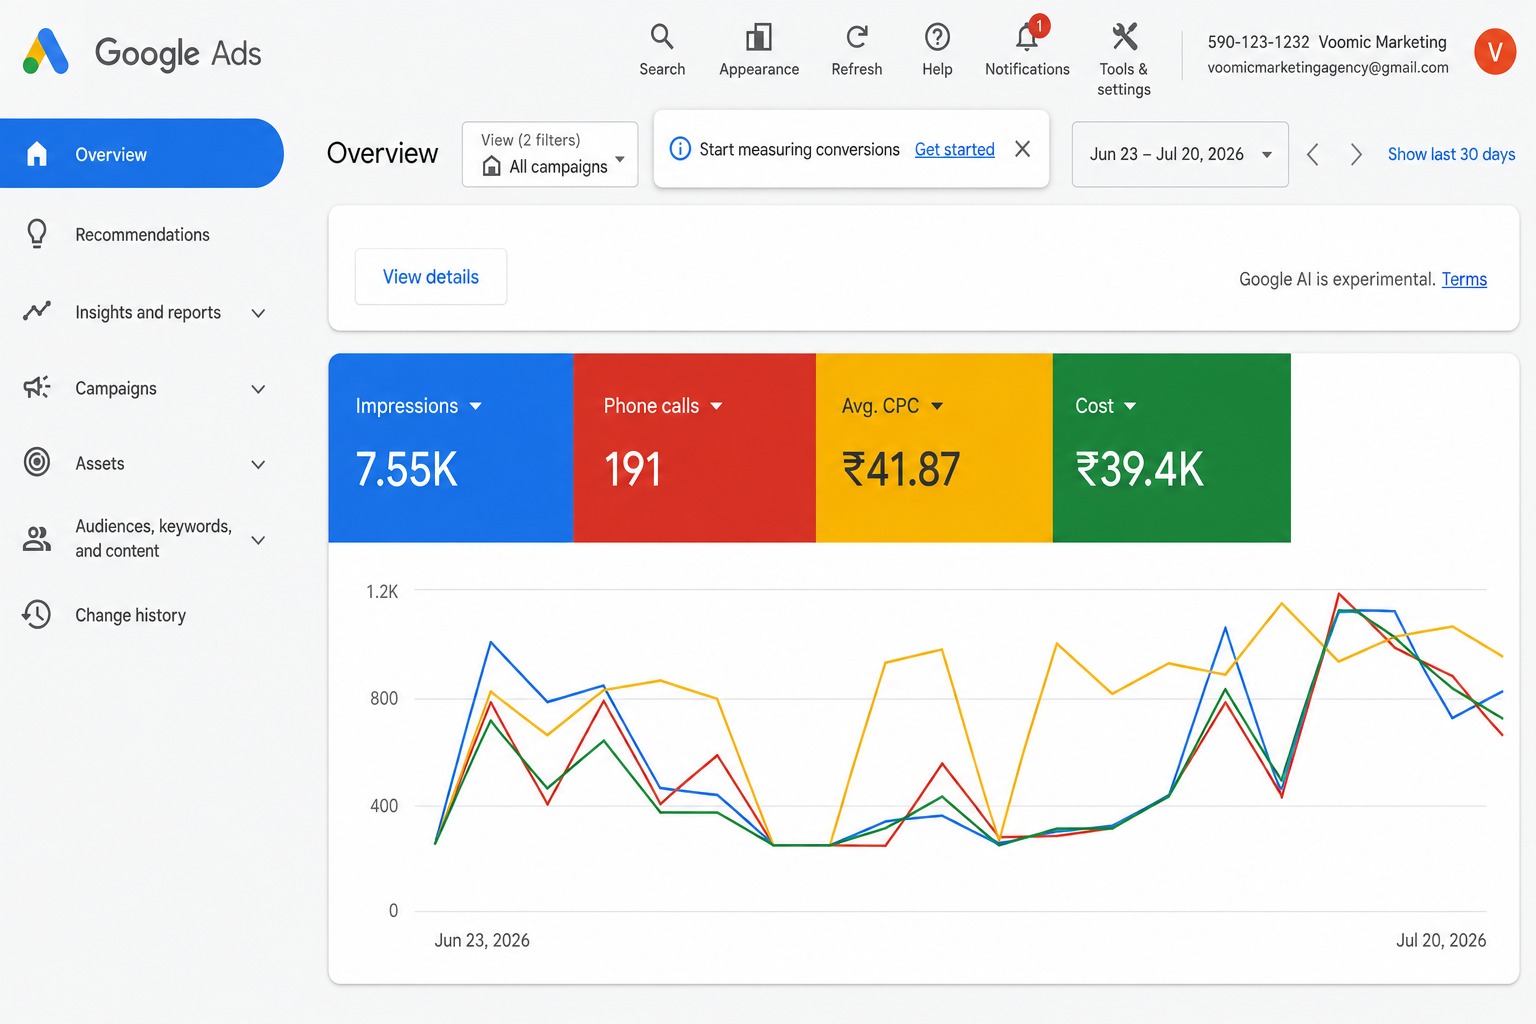Click the Google Ads logo icon

pyautogui.click(x=46, y=52)
